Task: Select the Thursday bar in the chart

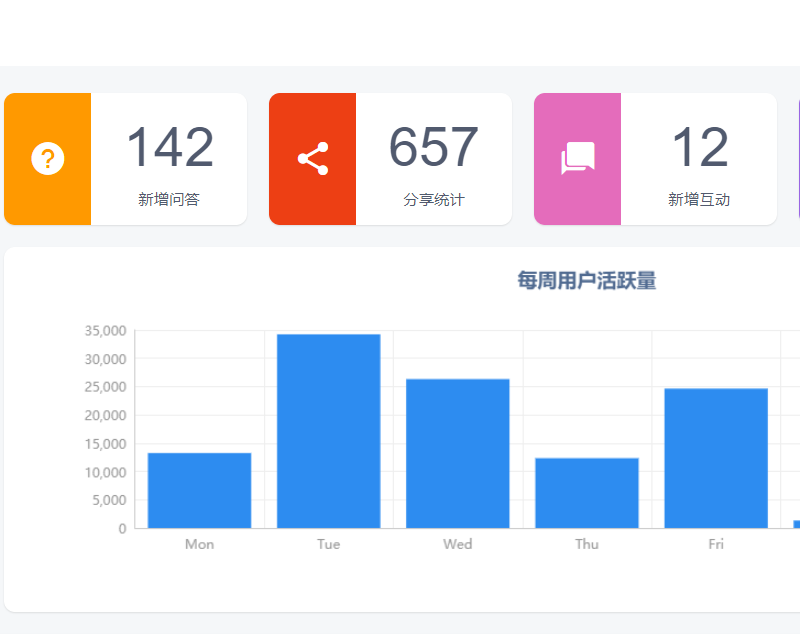Action: pos(586,492)
